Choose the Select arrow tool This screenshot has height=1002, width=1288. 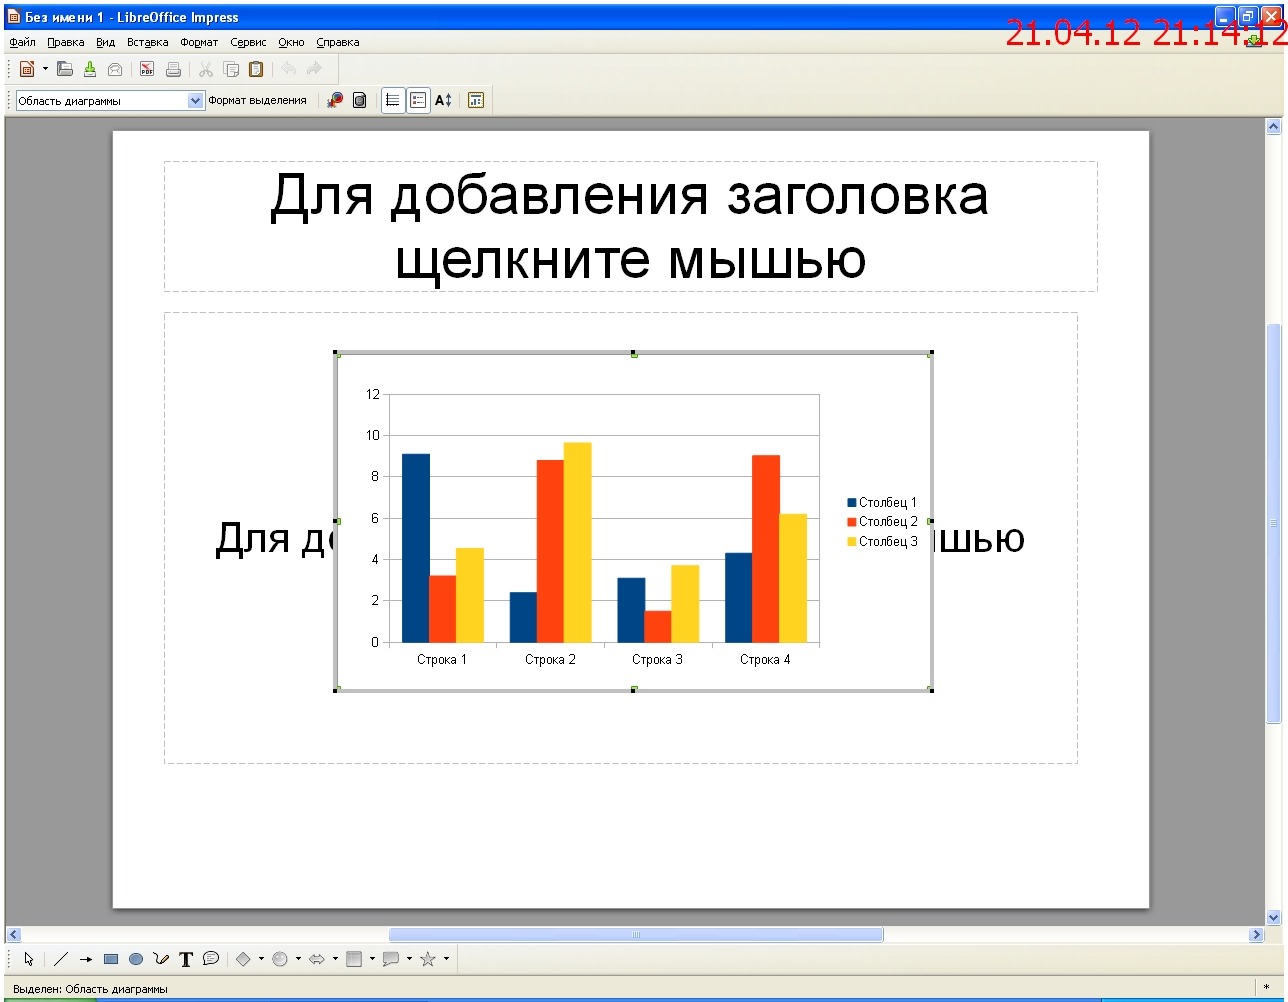click(28, 959)
